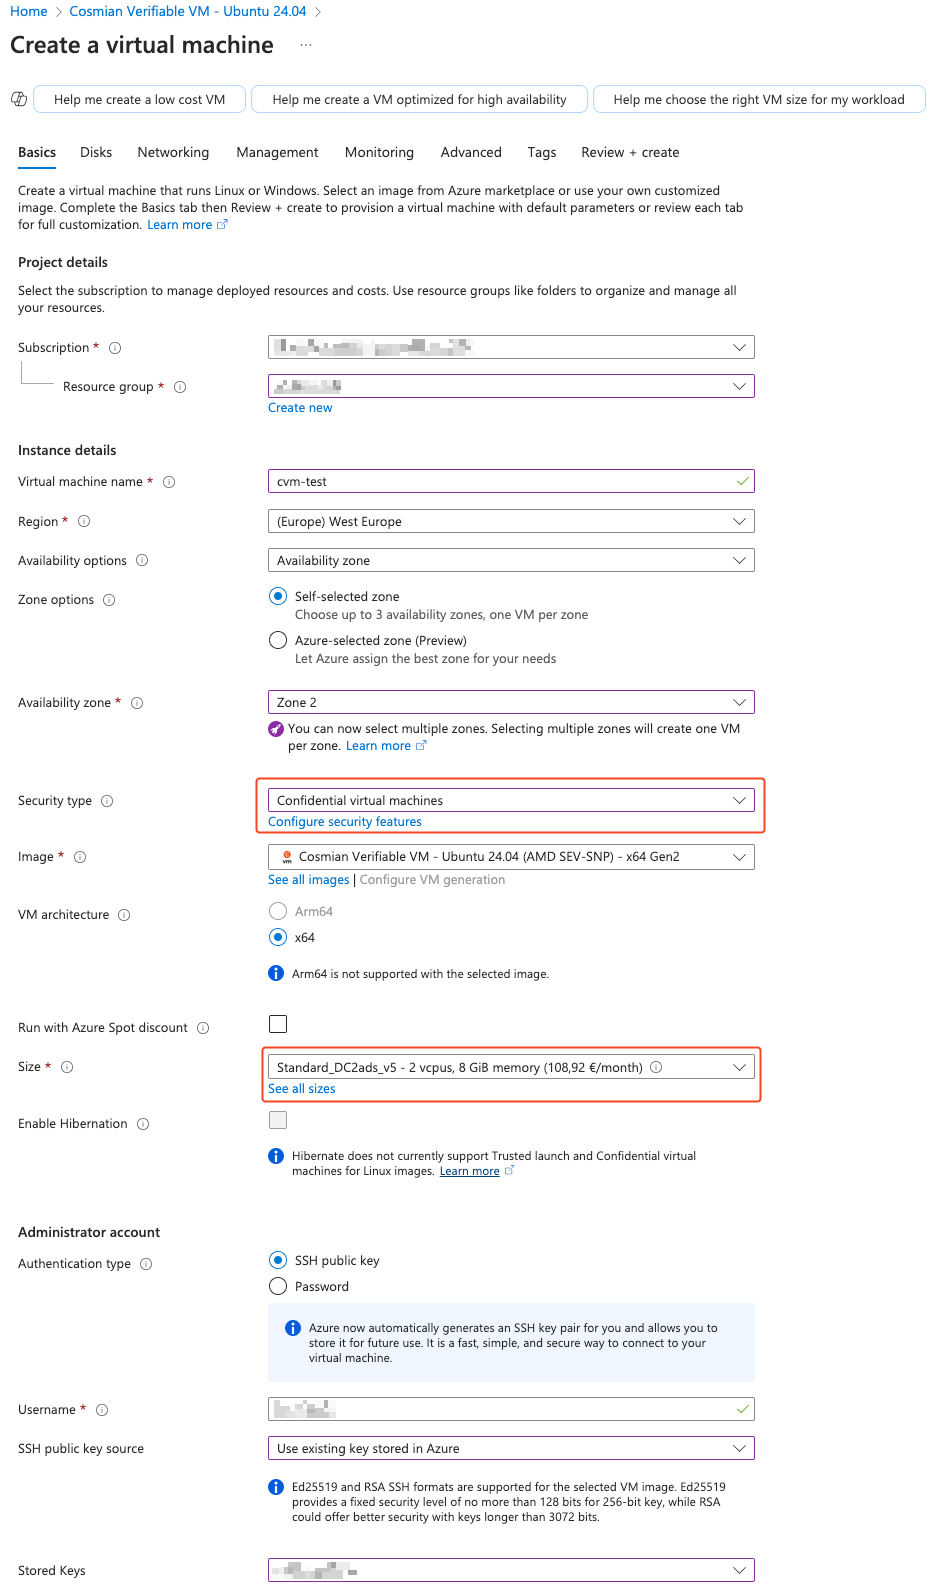The height and width of the screenshot is (1593, 935).
Task: Click the info icon next to Enable Hibernation
Action: tap(143, 1124)
